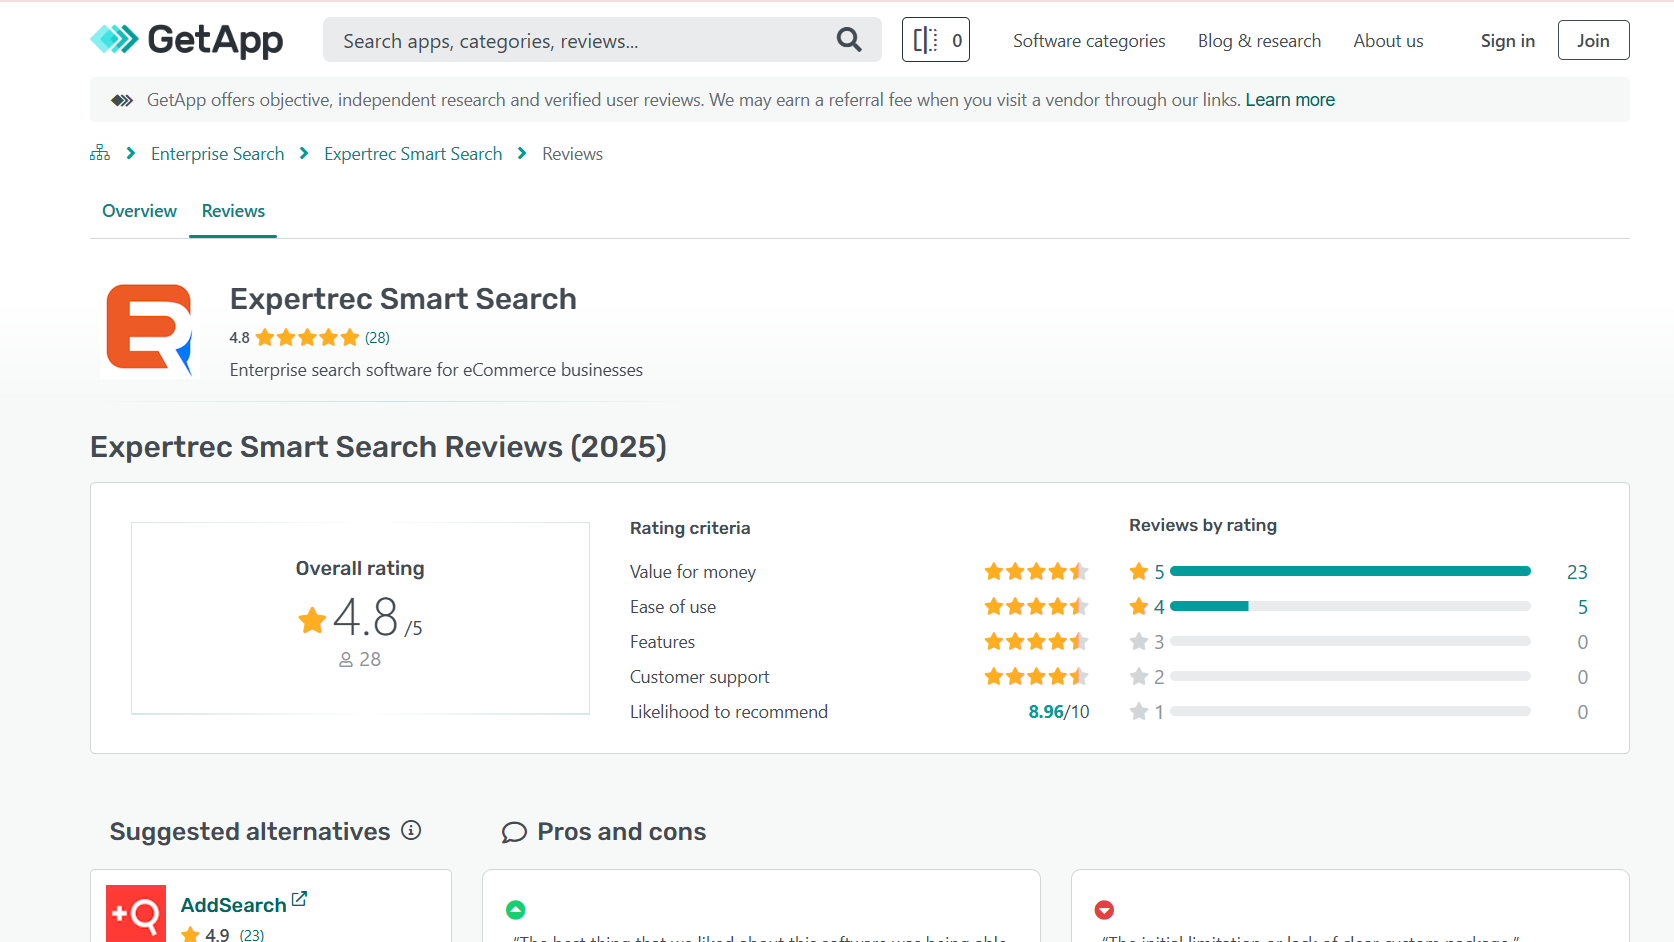Click the red cons arrow icon

point(1104,910)
